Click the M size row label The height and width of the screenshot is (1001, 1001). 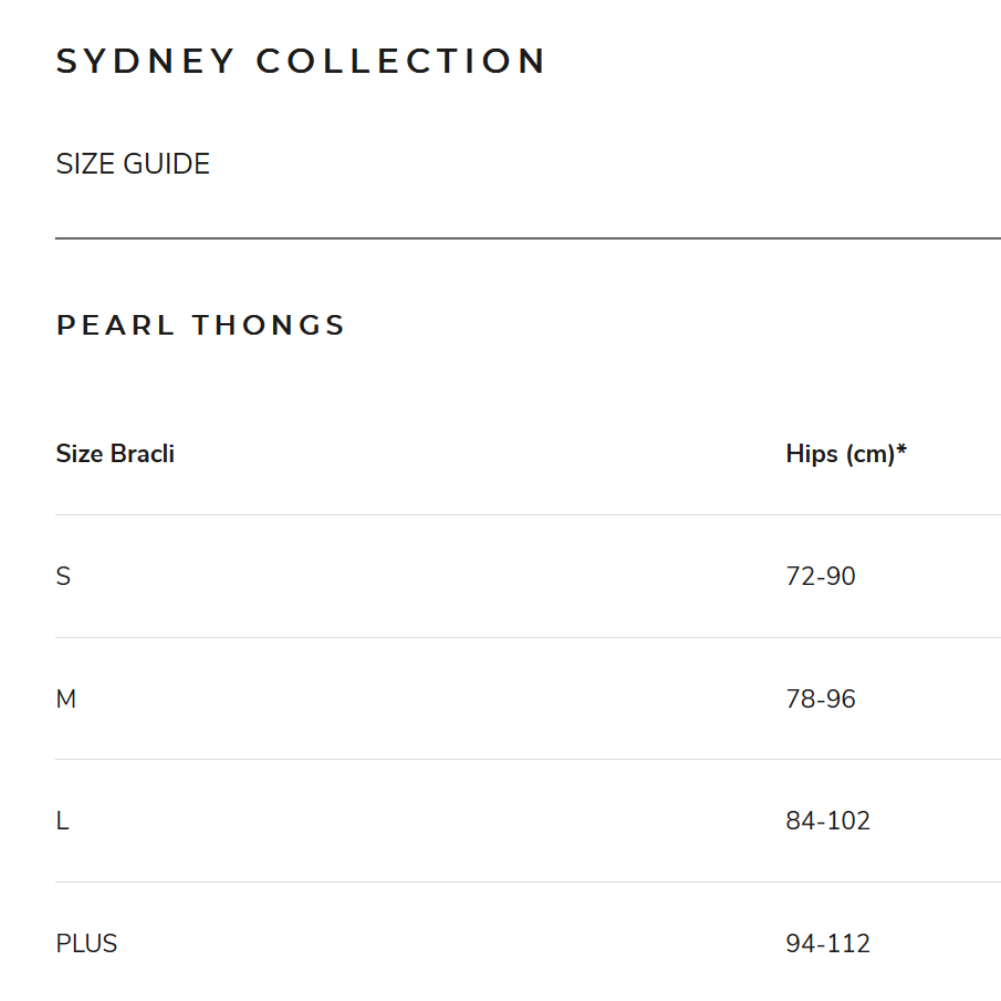coord(66,699)
